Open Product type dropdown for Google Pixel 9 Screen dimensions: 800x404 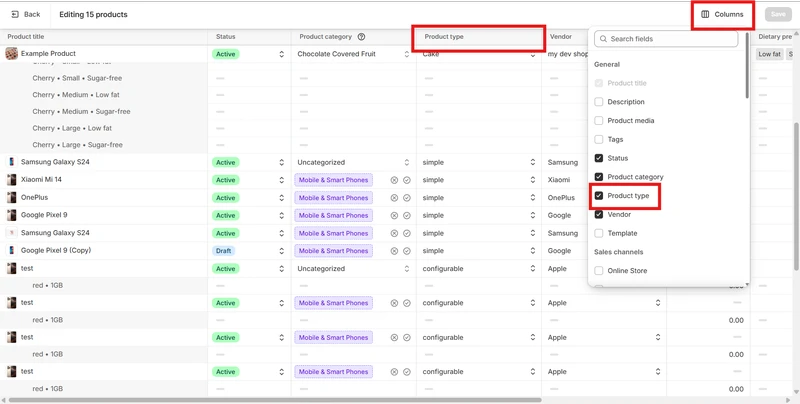point(533,215)
